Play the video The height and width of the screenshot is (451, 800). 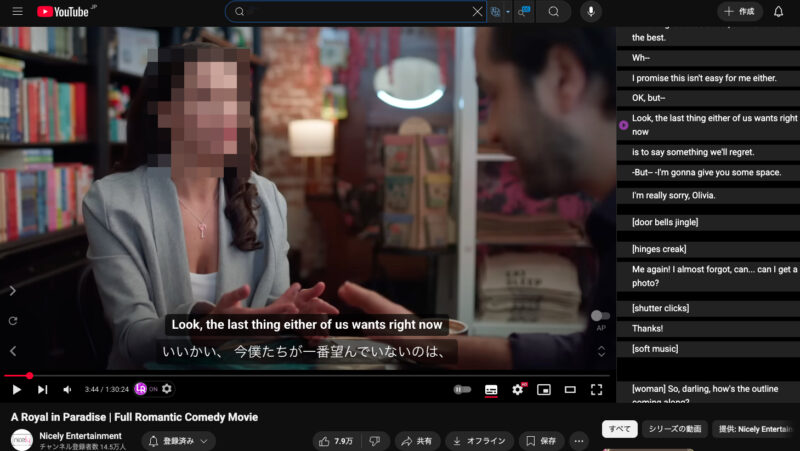16,390
